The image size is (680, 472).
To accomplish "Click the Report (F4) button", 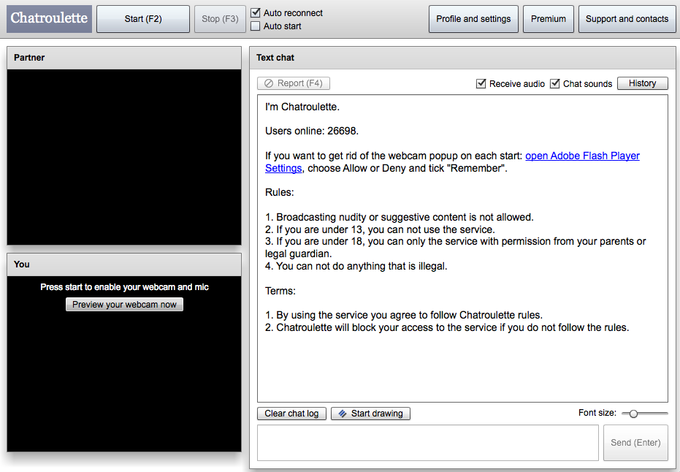I will pos(294,83).
